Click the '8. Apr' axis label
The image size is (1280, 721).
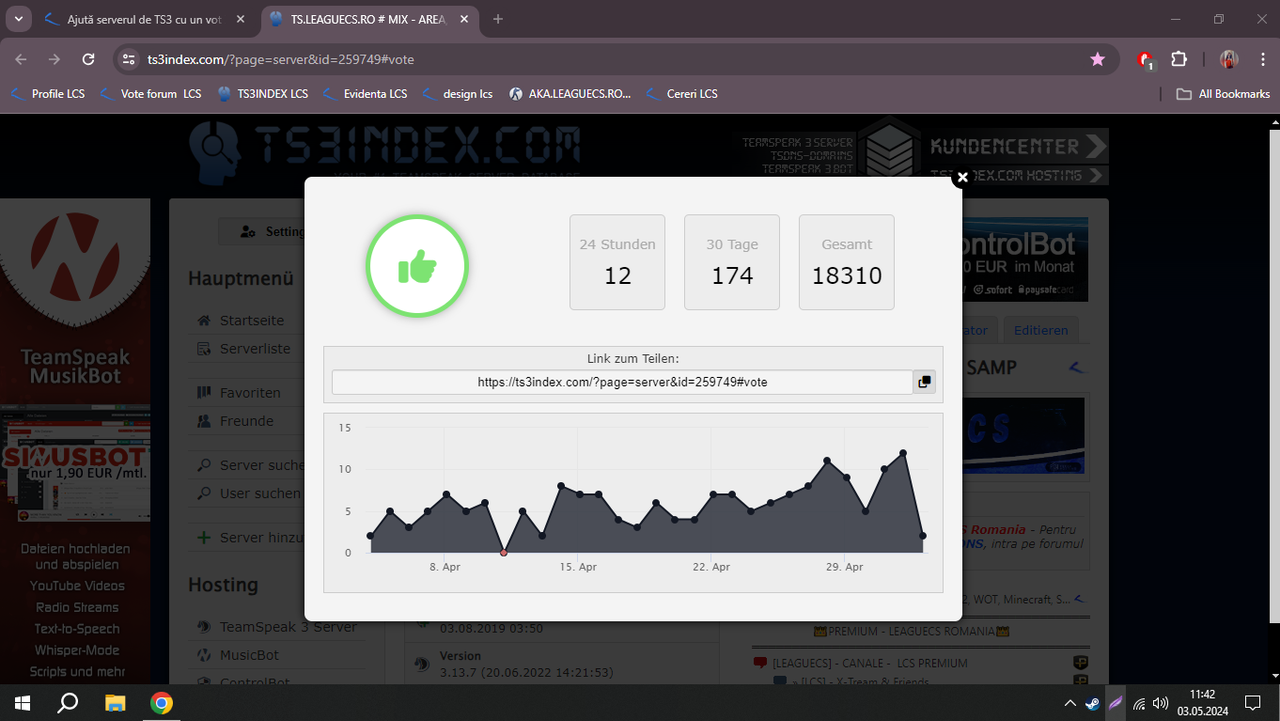(445, 567)
